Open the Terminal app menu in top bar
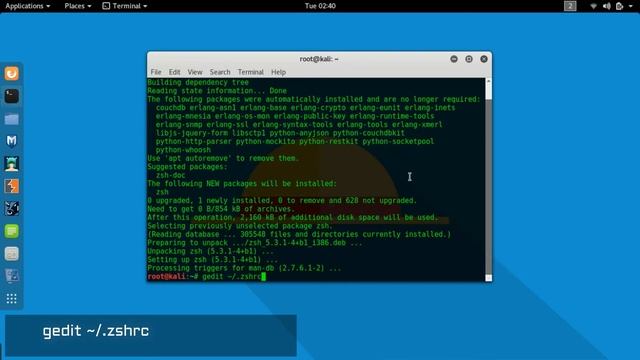 point(124,6)
